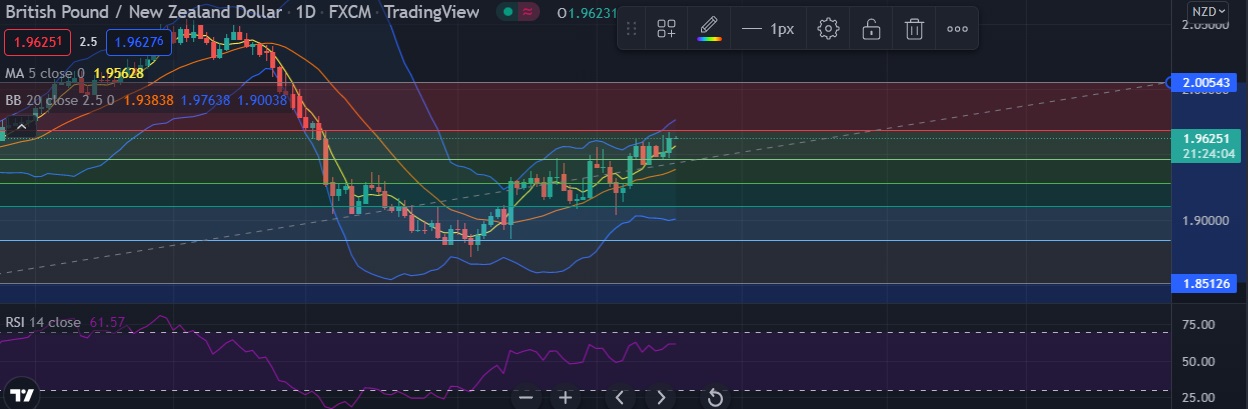Select the RSI 14 close indicator legend

42,322
